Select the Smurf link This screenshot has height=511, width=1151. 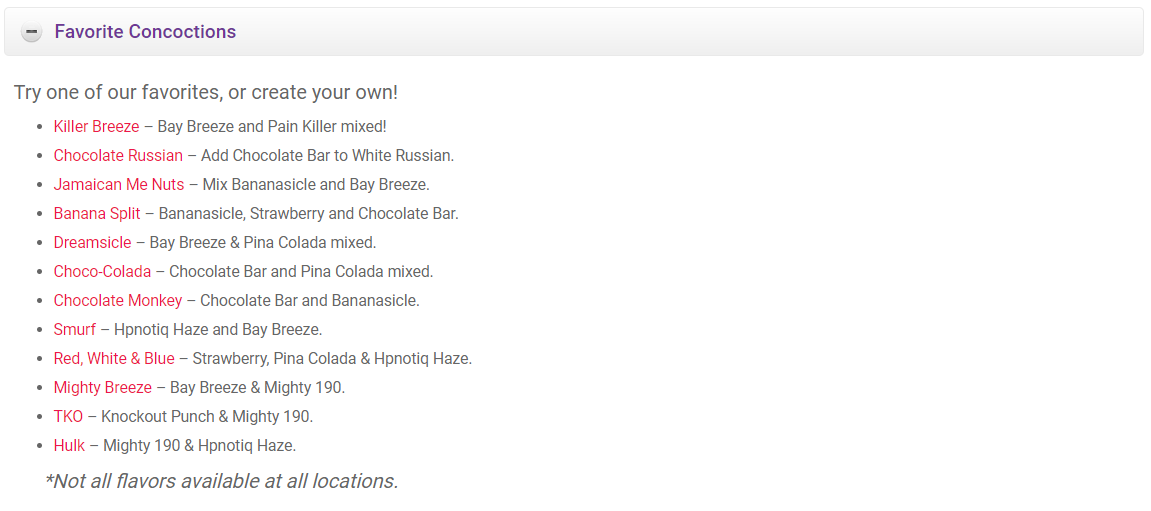pyautogui.click(x=75, y=330)
